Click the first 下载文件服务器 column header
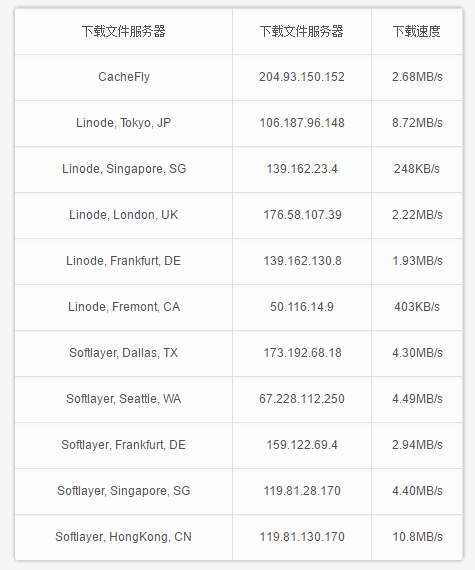This screenshot has width=475, height=570. point(124,32)
